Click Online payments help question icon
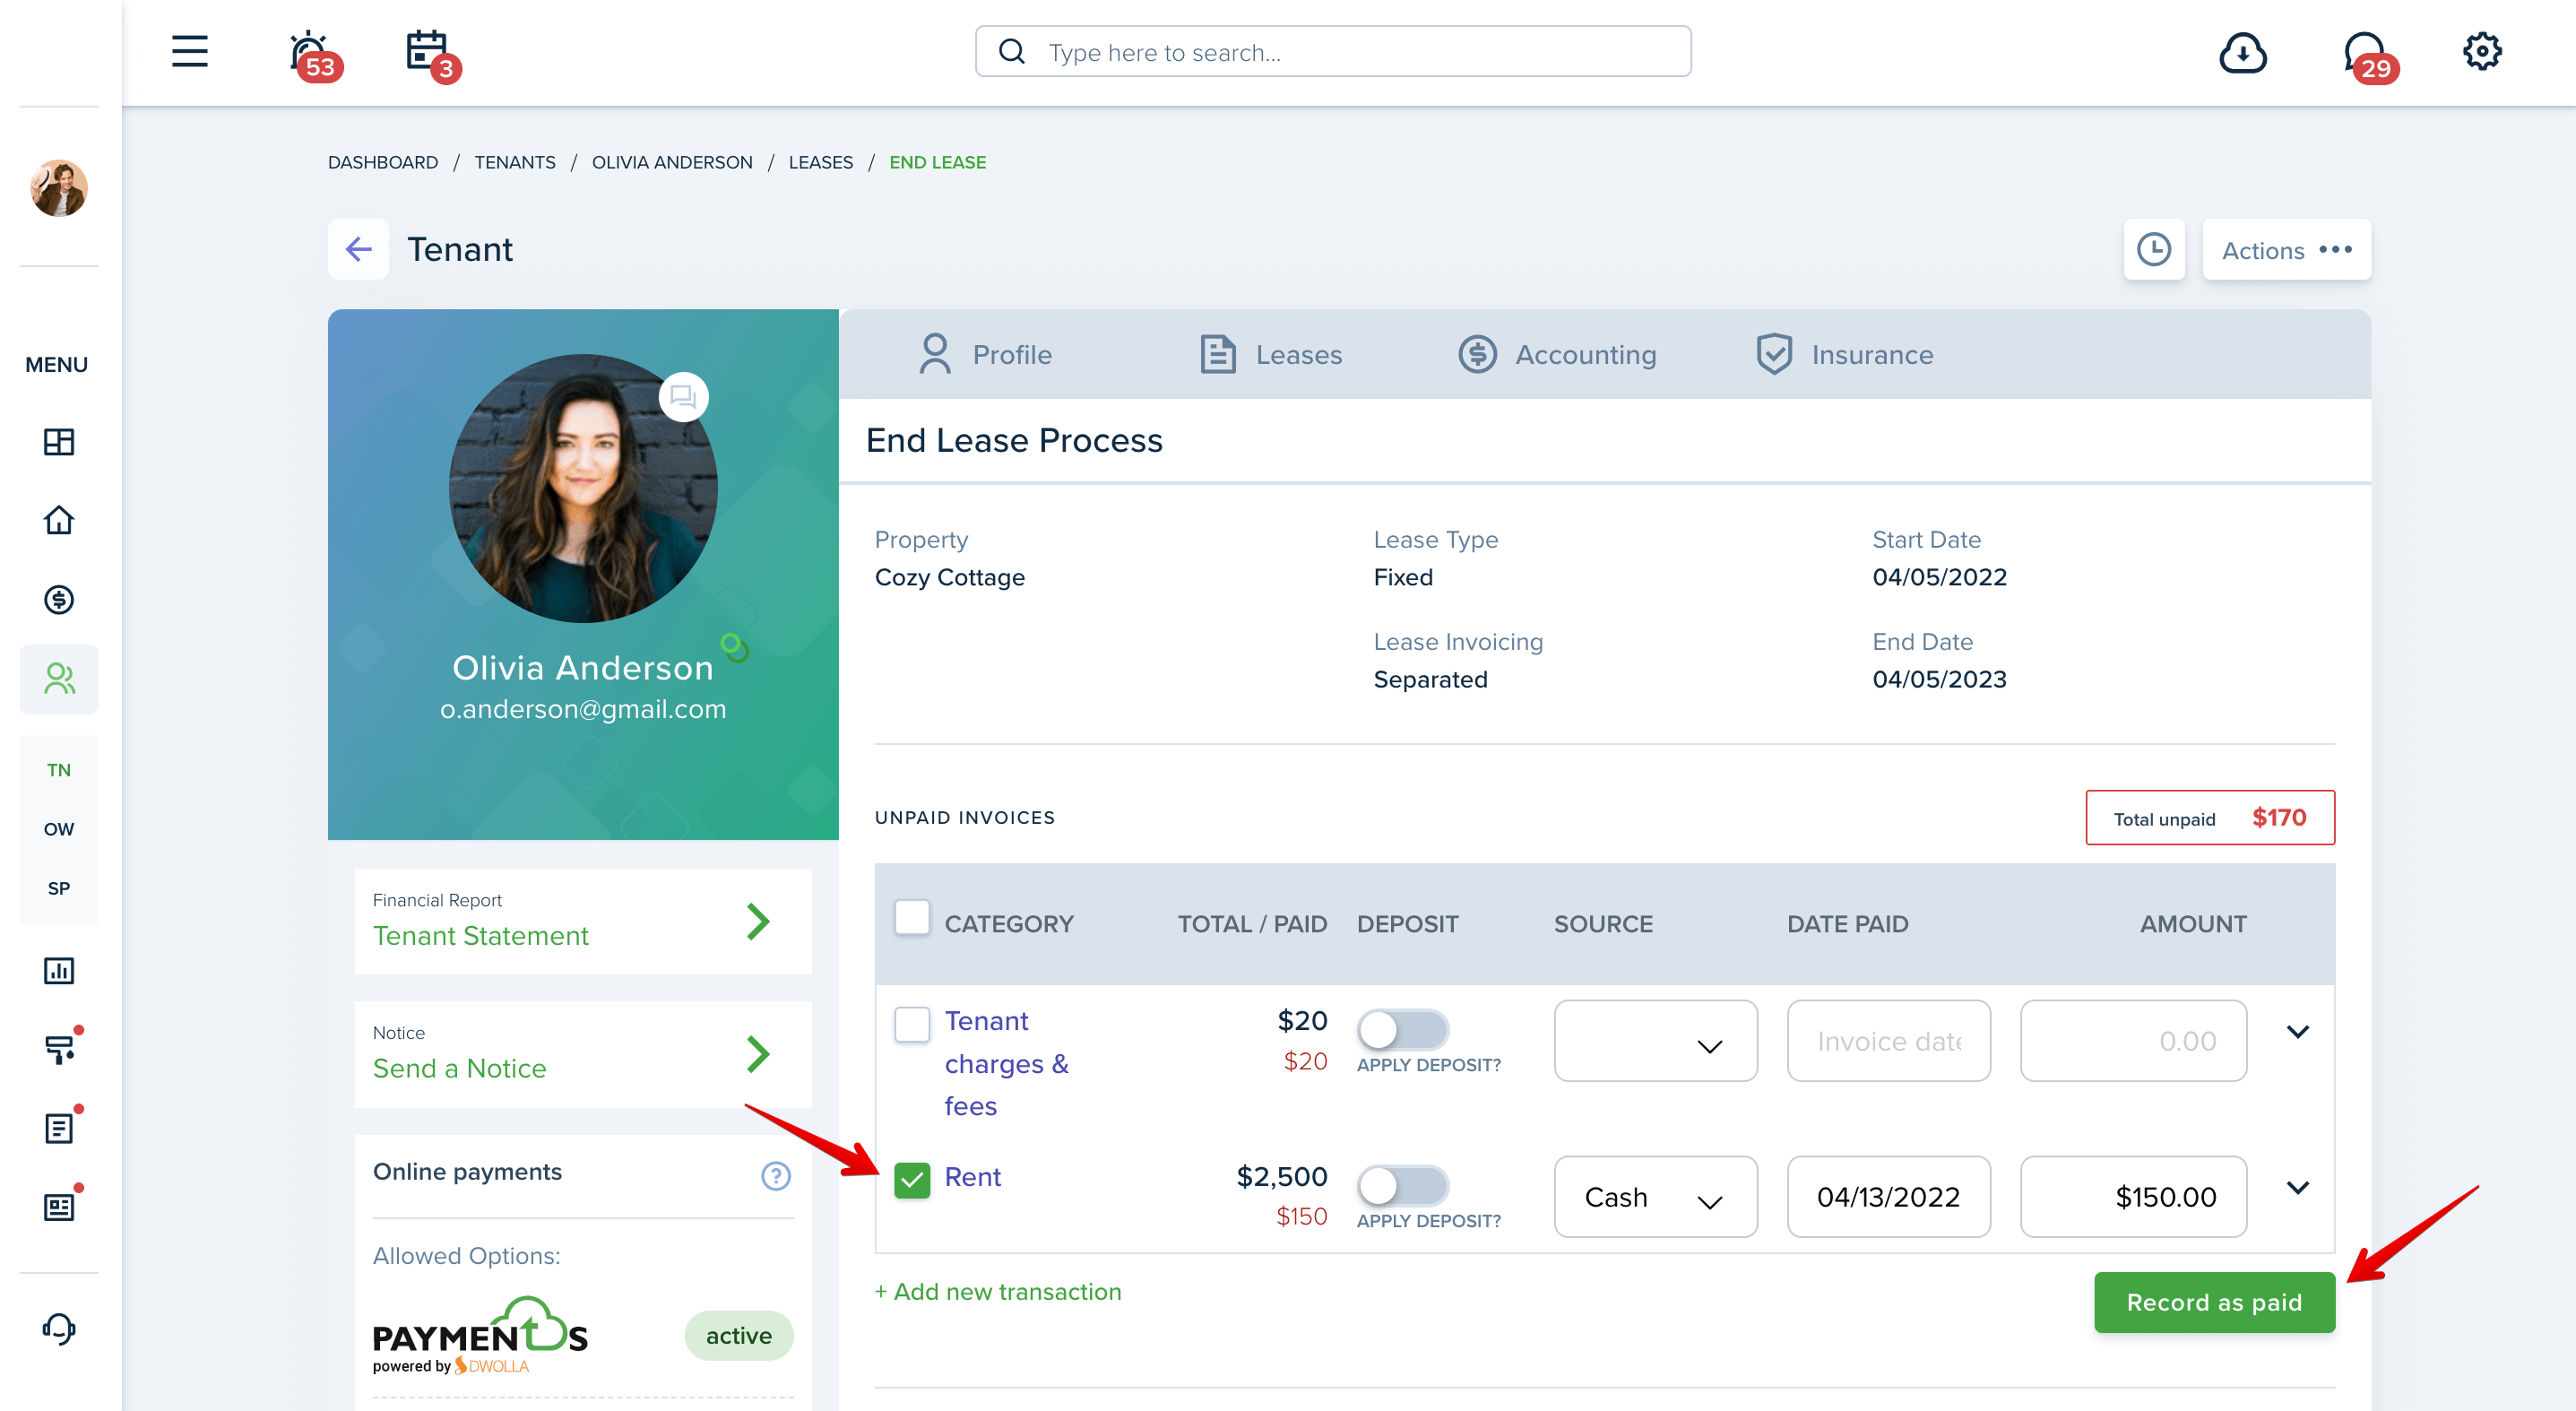The image size is (2576, 1411). [x=775, y=1175]
